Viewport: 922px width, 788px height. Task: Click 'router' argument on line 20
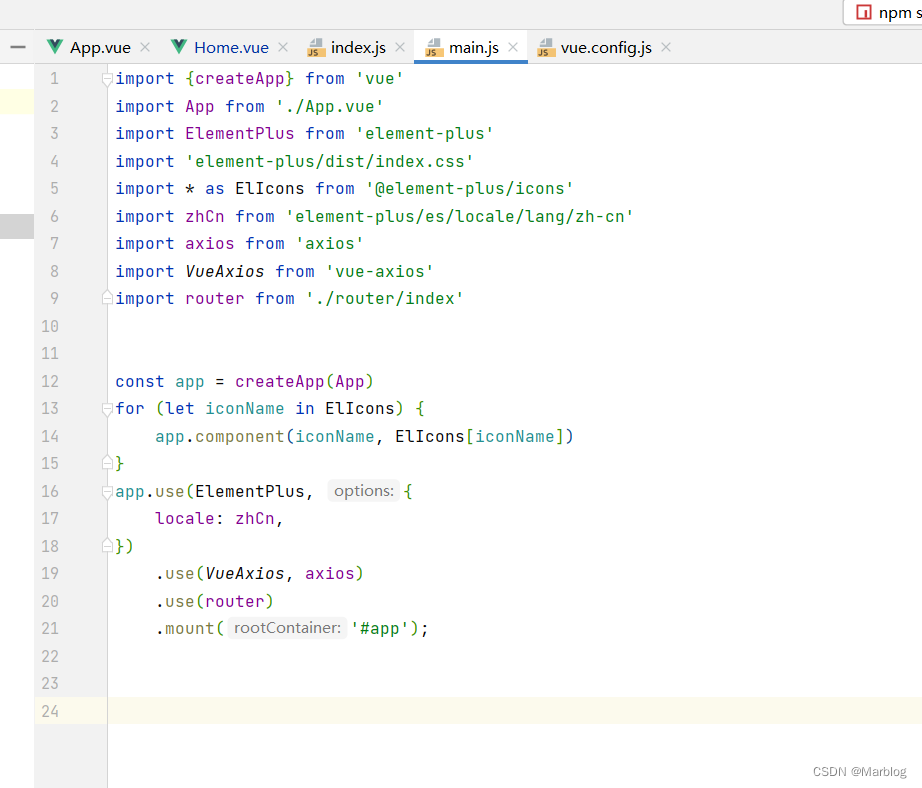[x=235, y=601]
